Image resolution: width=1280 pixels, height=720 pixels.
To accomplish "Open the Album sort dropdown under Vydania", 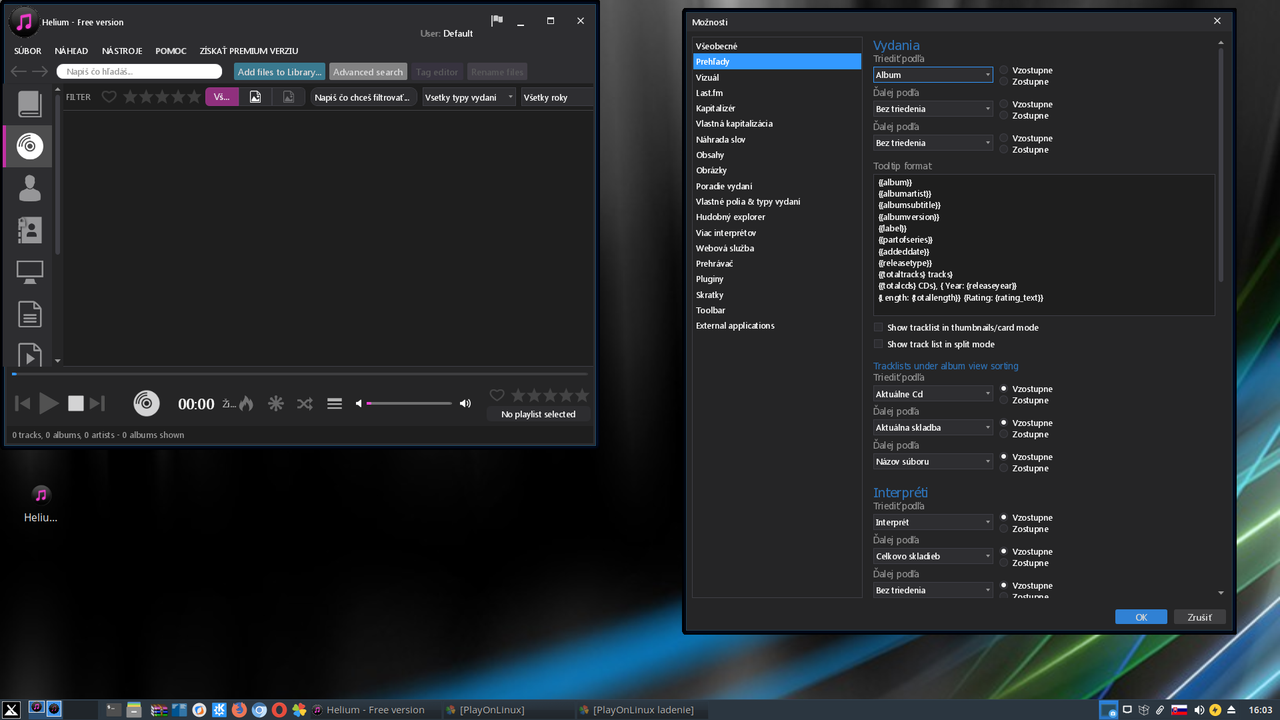I will point(933,75).
